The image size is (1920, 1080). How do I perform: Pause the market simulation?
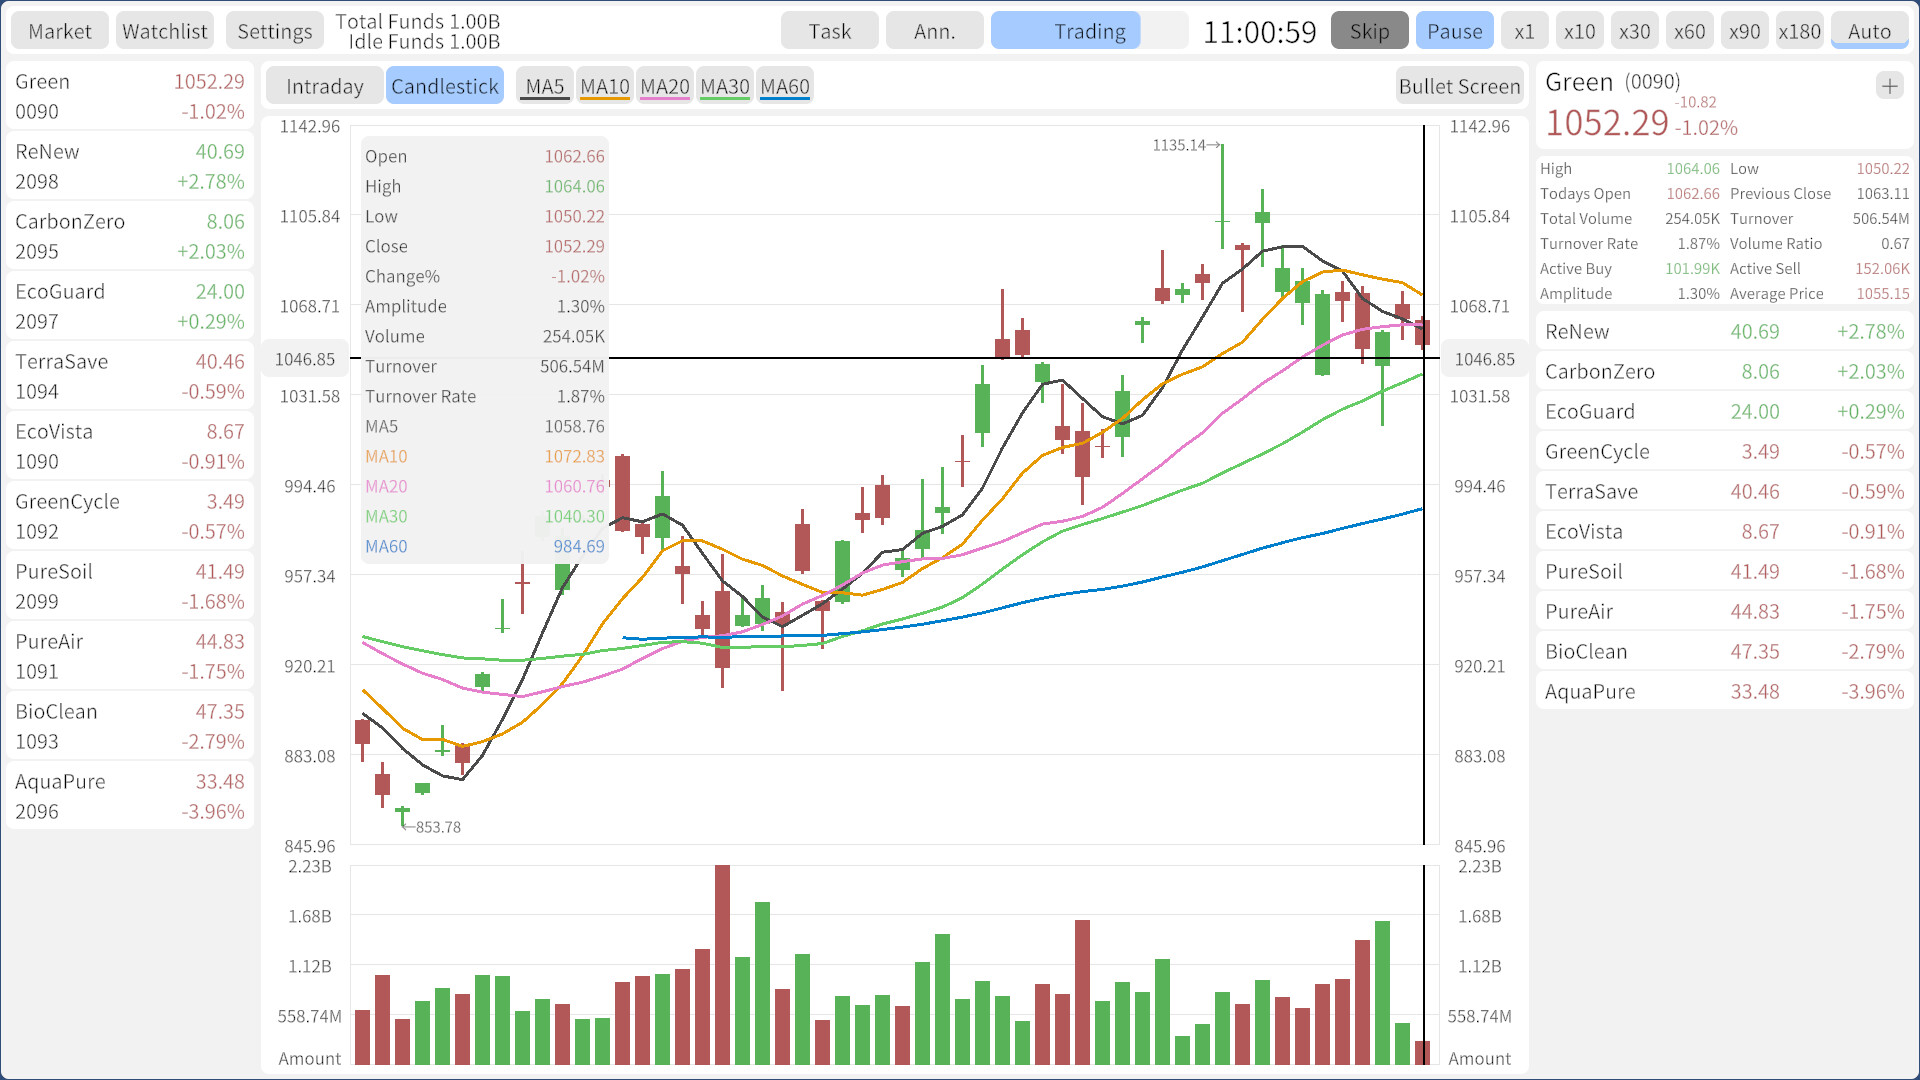tap(1454, 30)
